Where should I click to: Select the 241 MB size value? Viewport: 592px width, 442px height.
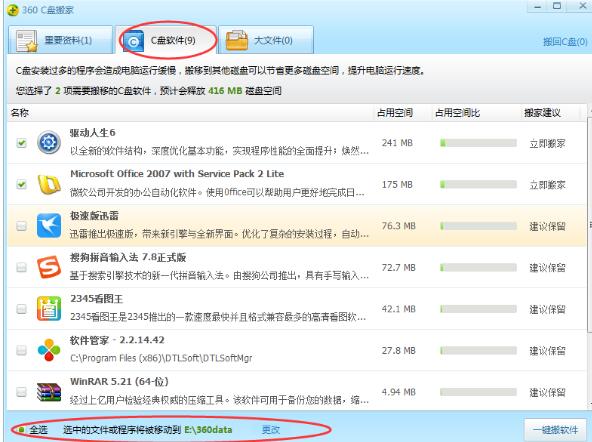pyautogui.click(x=397, y=143)
